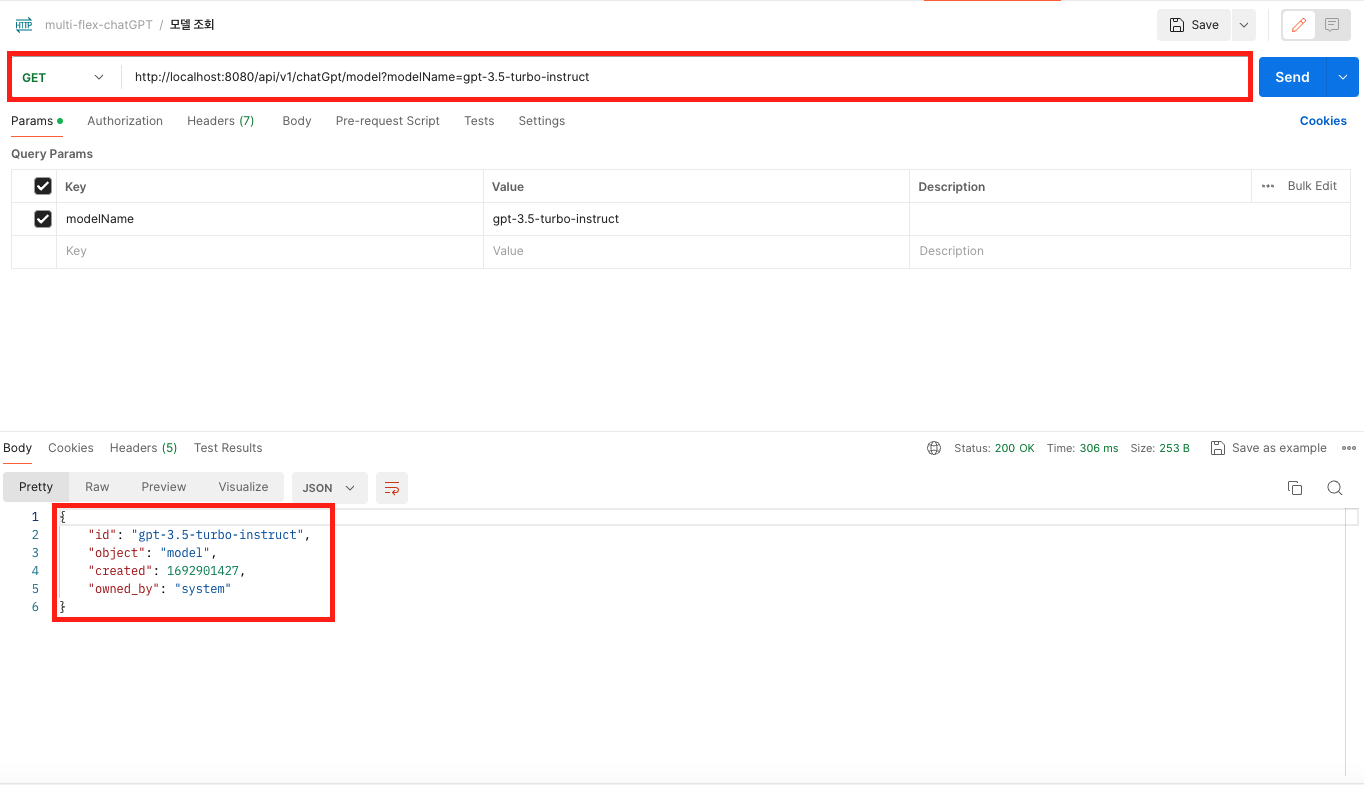Select the Pretty view
The image size is (1364, 785).
tap(36, 487)
